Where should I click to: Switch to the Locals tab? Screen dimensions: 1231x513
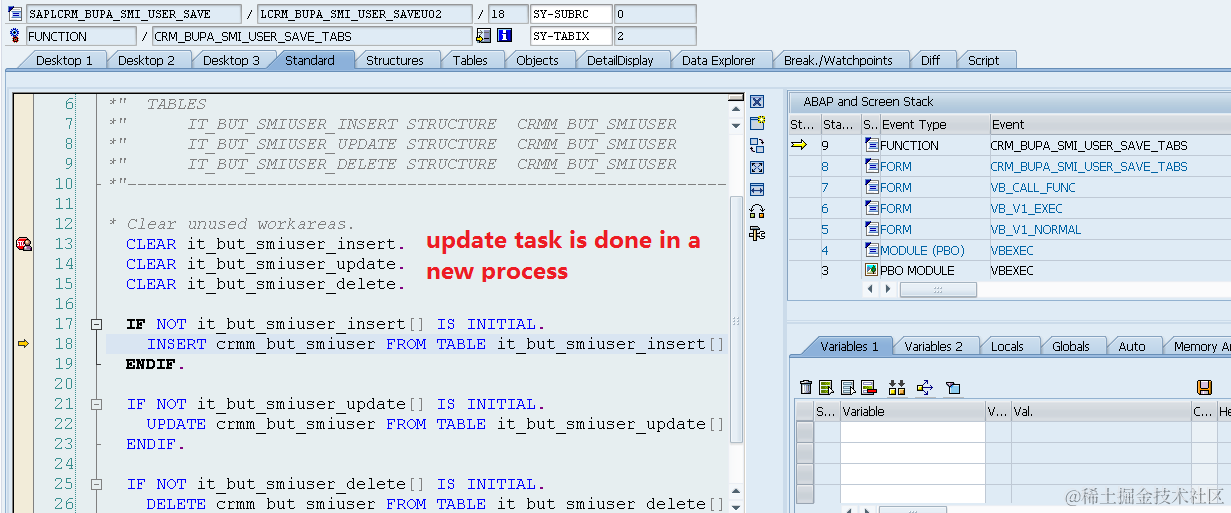[1007, 347]
